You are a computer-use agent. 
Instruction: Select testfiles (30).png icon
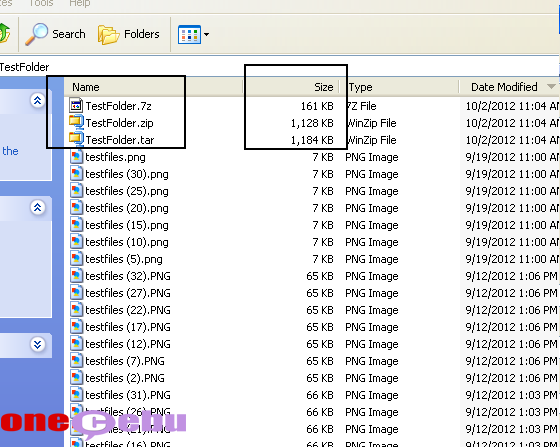coord(76,174)
